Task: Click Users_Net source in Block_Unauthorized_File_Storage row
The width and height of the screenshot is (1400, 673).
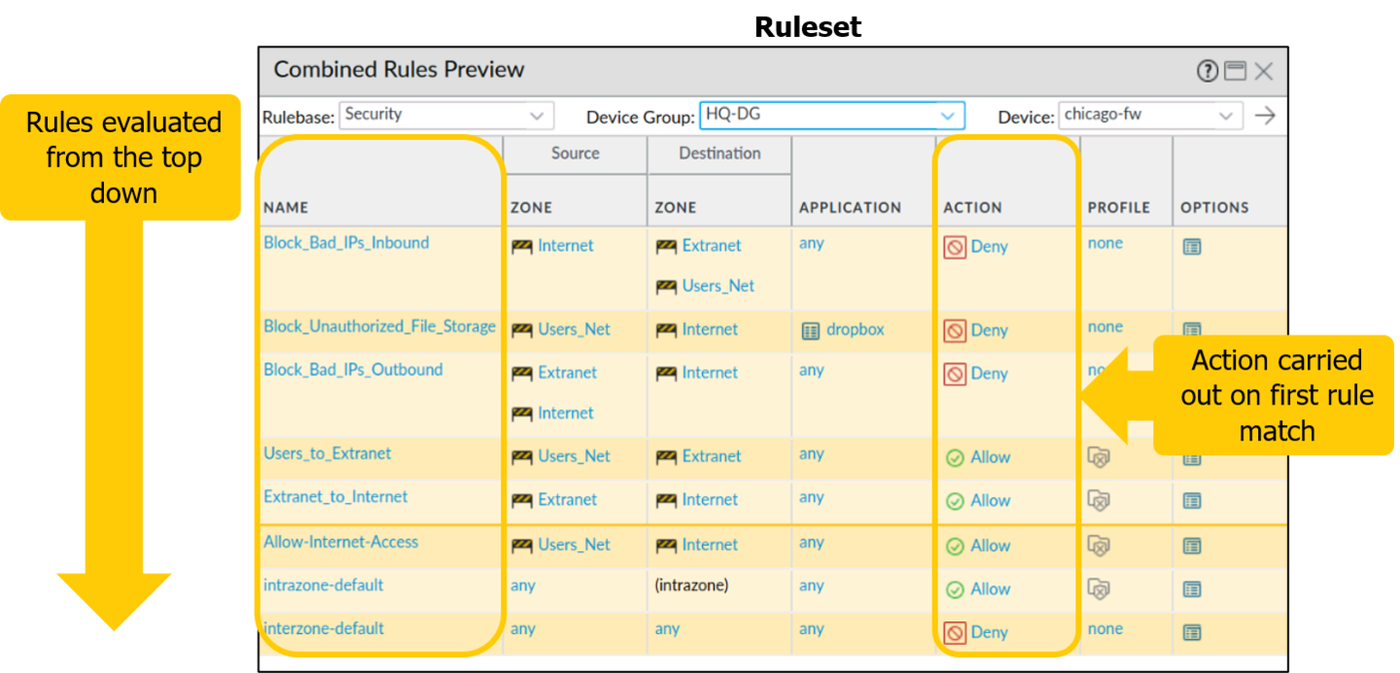Action: click(x=574, y=330)
